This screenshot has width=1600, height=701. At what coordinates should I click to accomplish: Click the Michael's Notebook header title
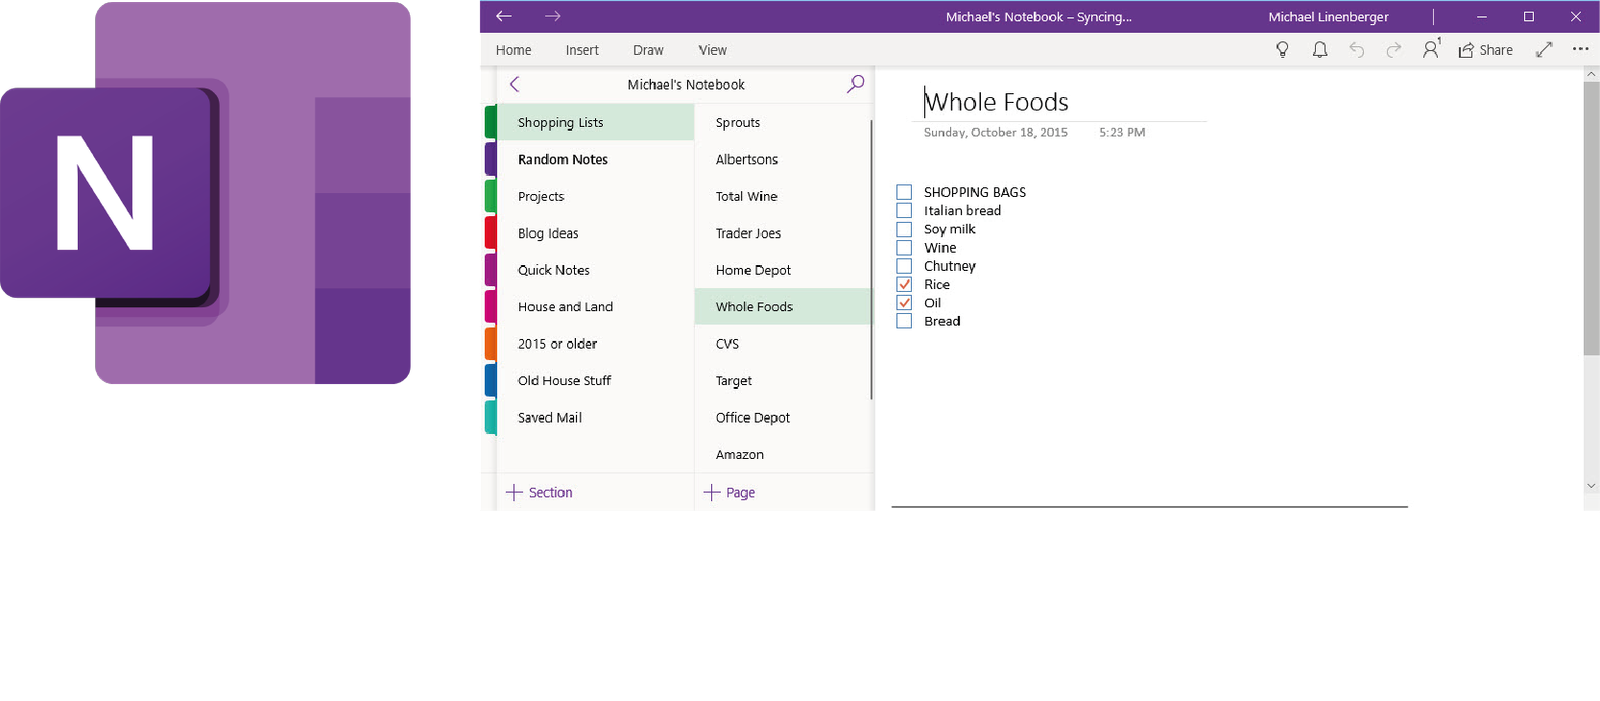pos(686,85)
